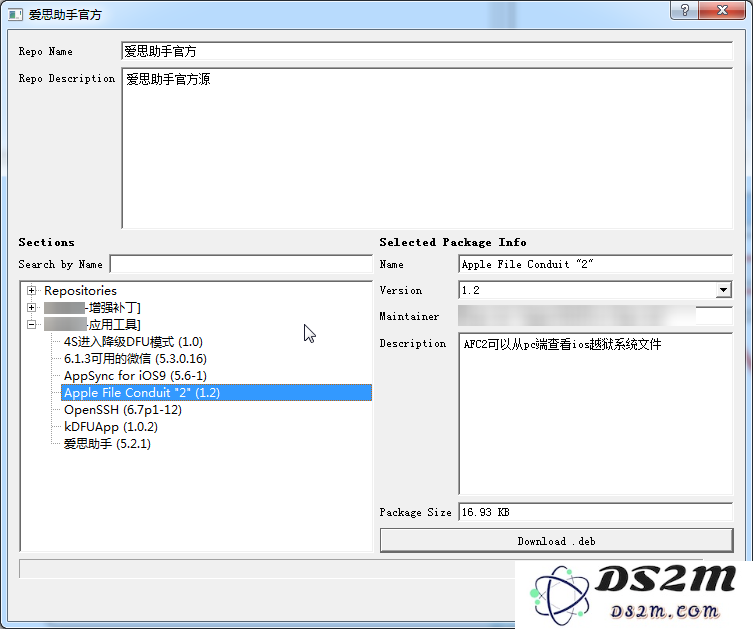Screen dimensions: 753x629
Task: Click the help question mark button
Action: click(685, 10)
